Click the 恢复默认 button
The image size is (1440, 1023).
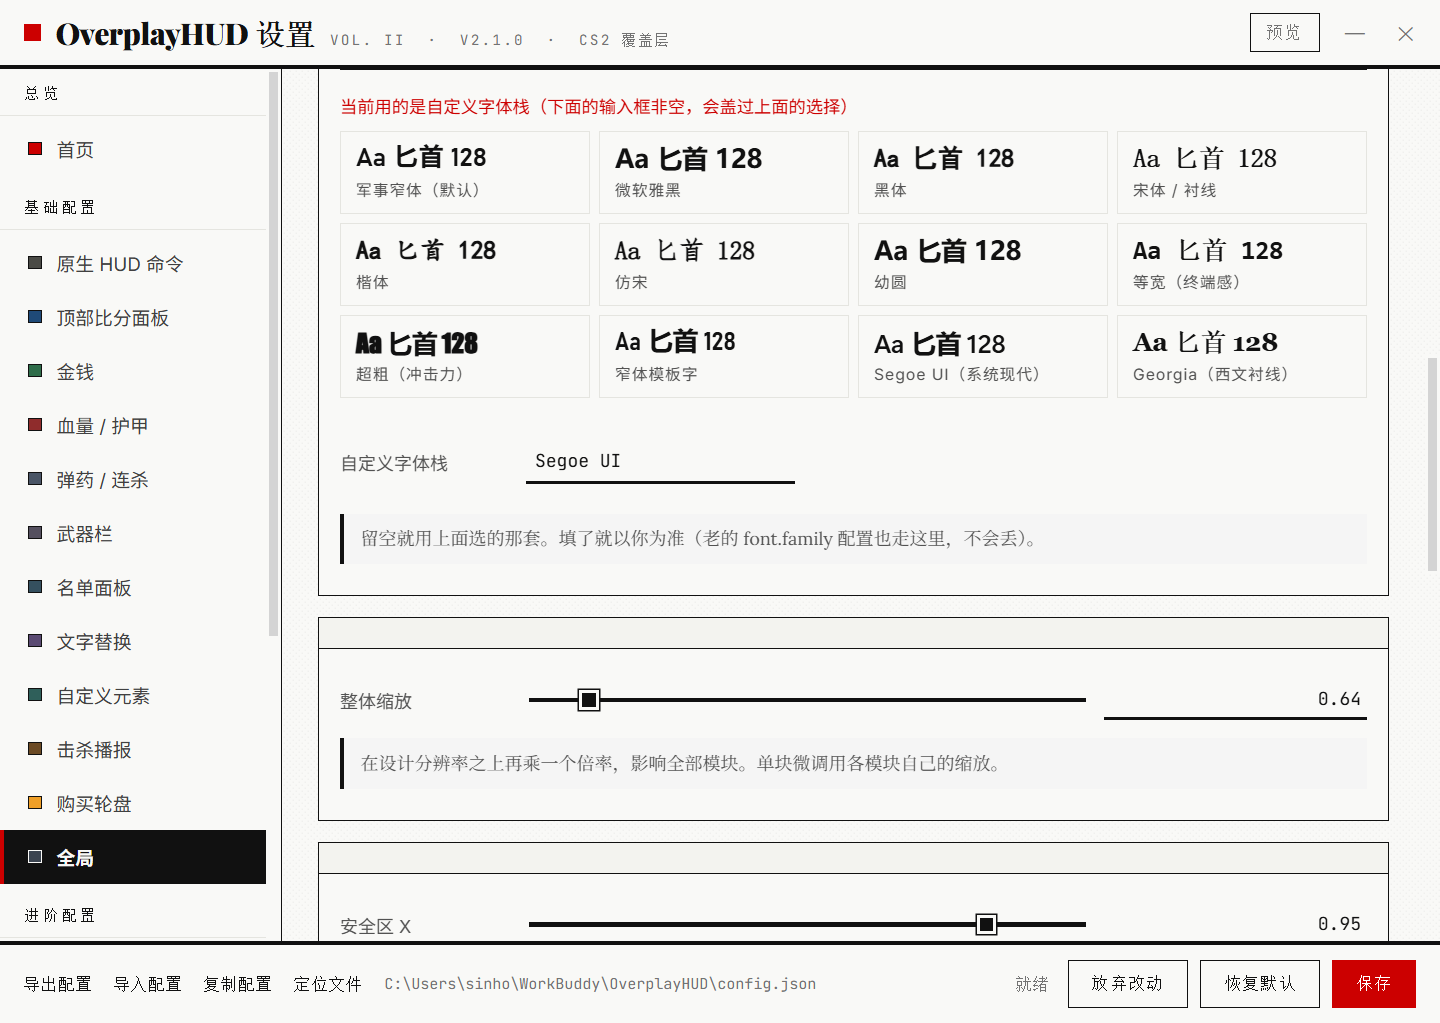(x=1260, y=984)
